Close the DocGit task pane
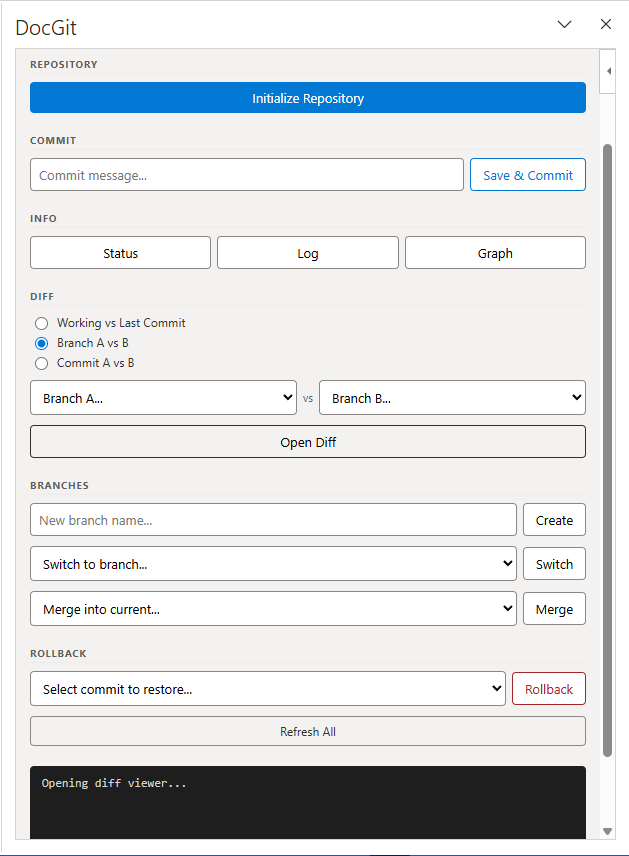Screen dimensions: 629x856 [x=606, y=24]
